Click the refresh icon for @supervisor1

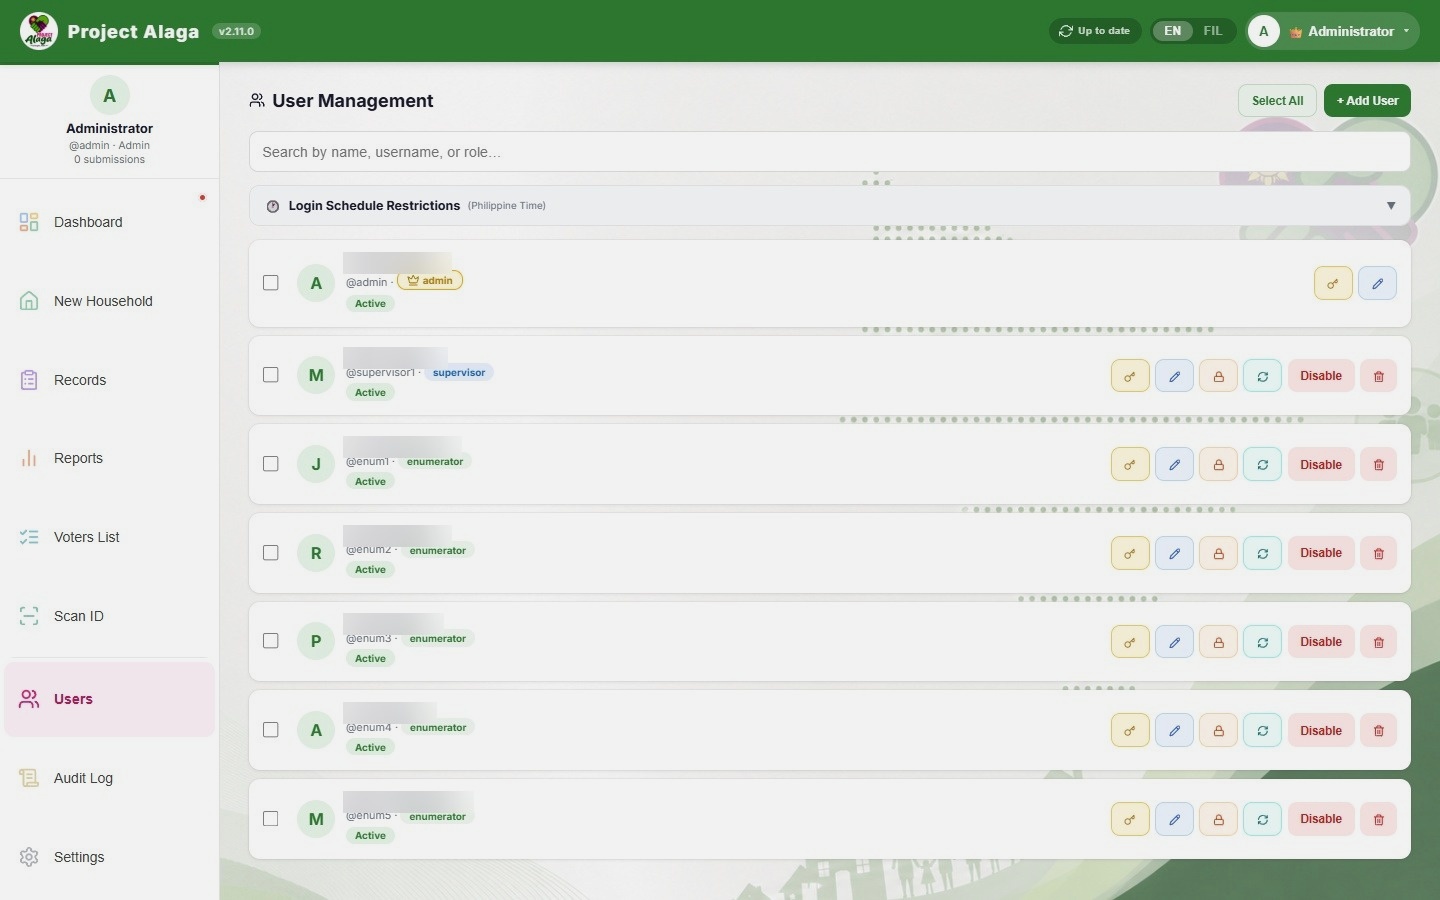1262,376
